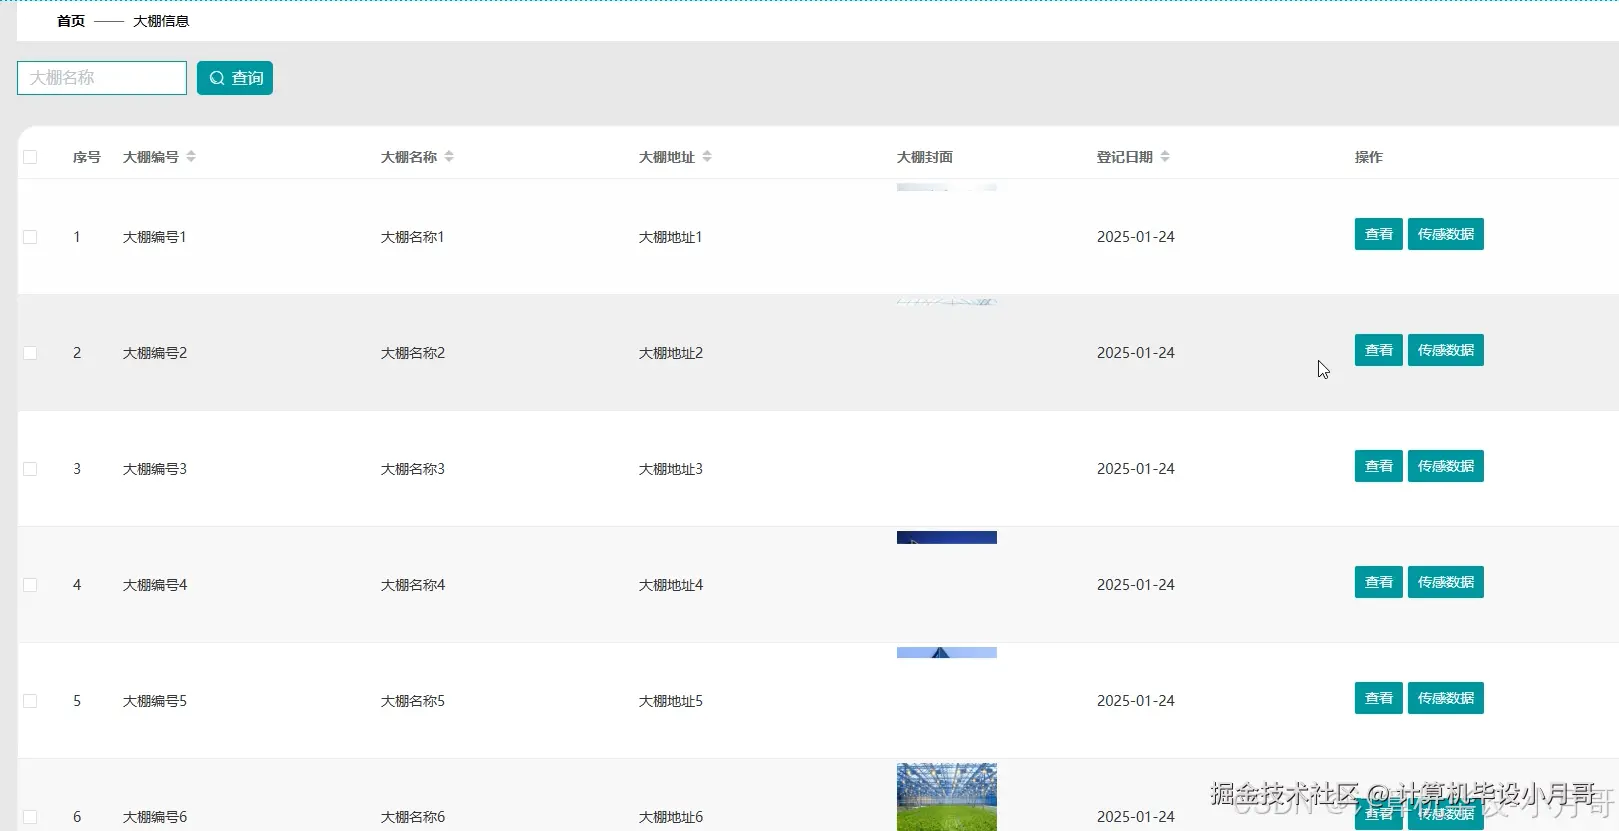Screen dimensions: 1619x831
Task: Open 传感数据 for 大棚名称4
Action: [x=1445, y=582]
